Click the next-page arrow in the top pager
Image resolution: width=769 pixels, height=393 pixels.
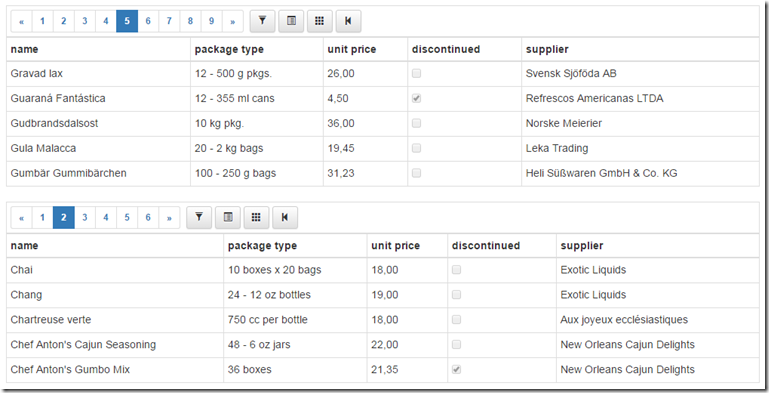click(232, 21)
